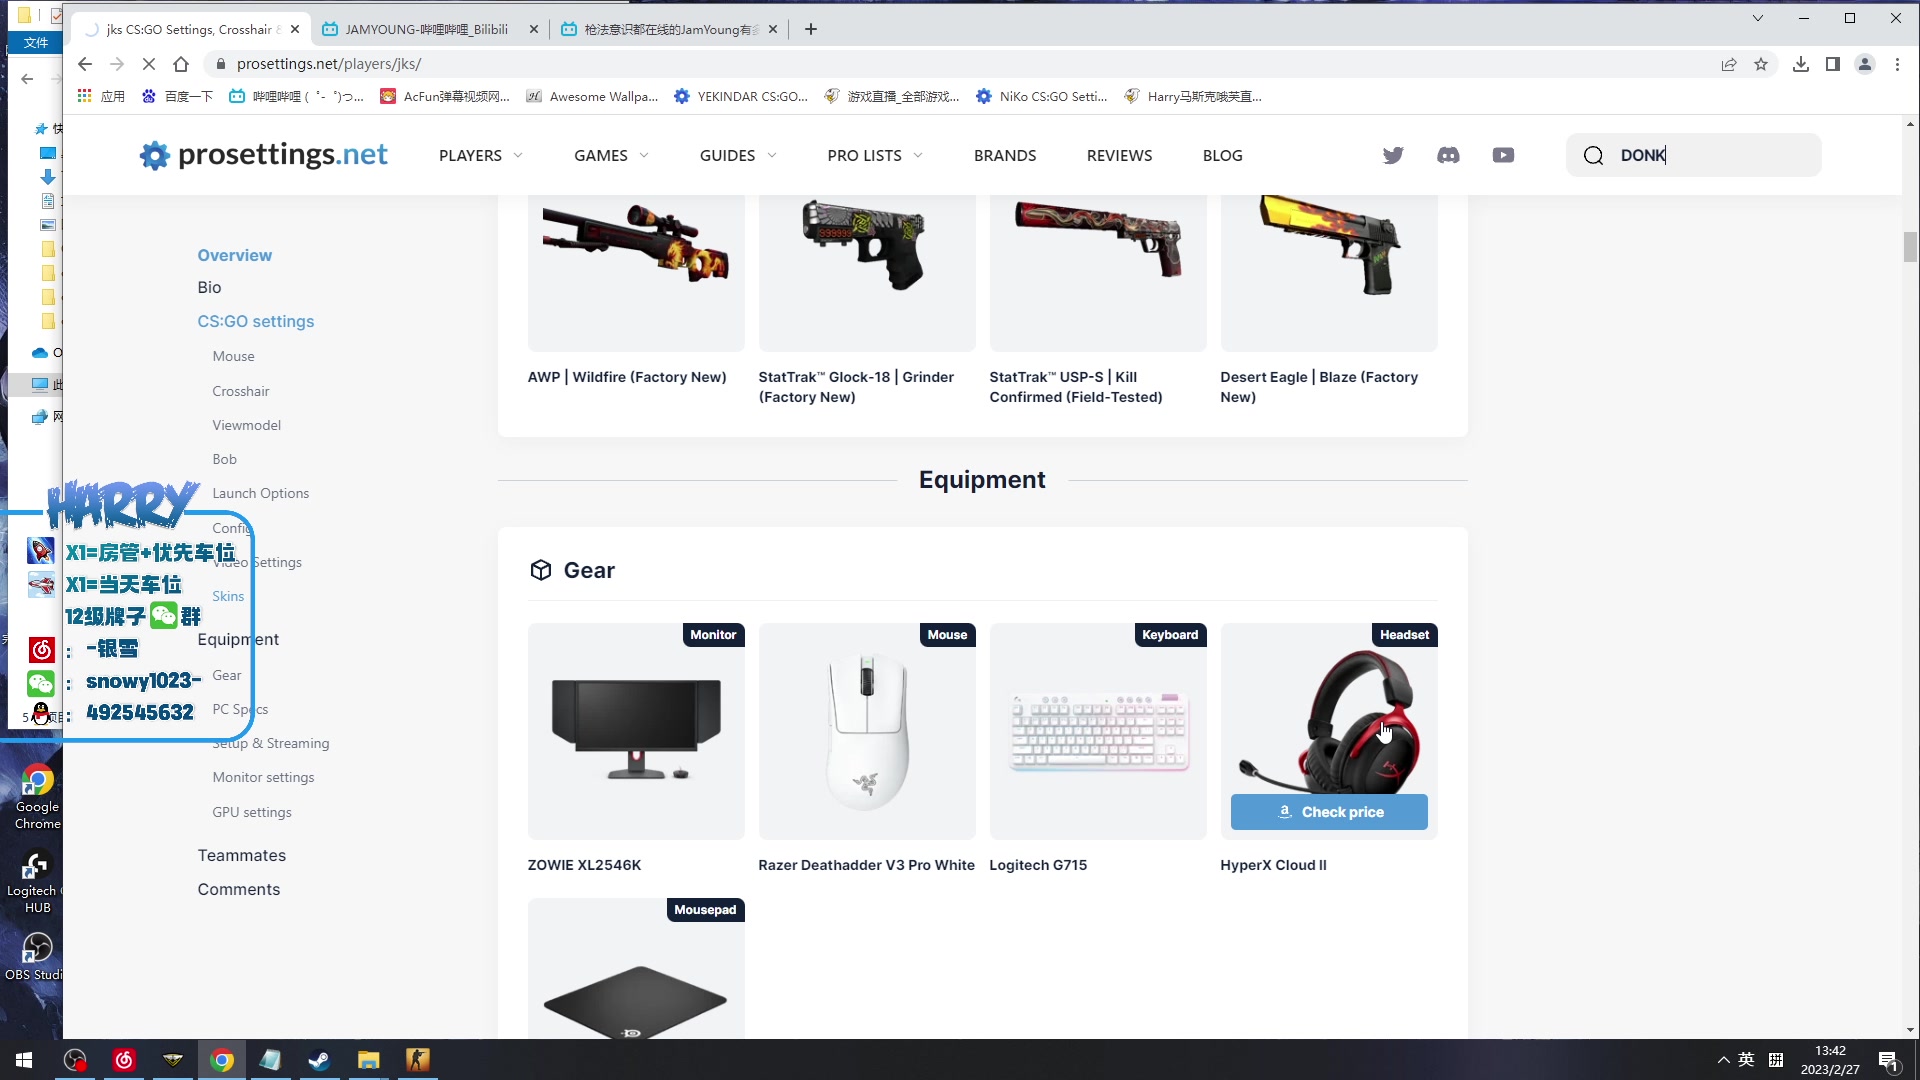Screen dimensions: 1920x1080
Task: Jump to the Crosshair section
Action: (241, 391)
